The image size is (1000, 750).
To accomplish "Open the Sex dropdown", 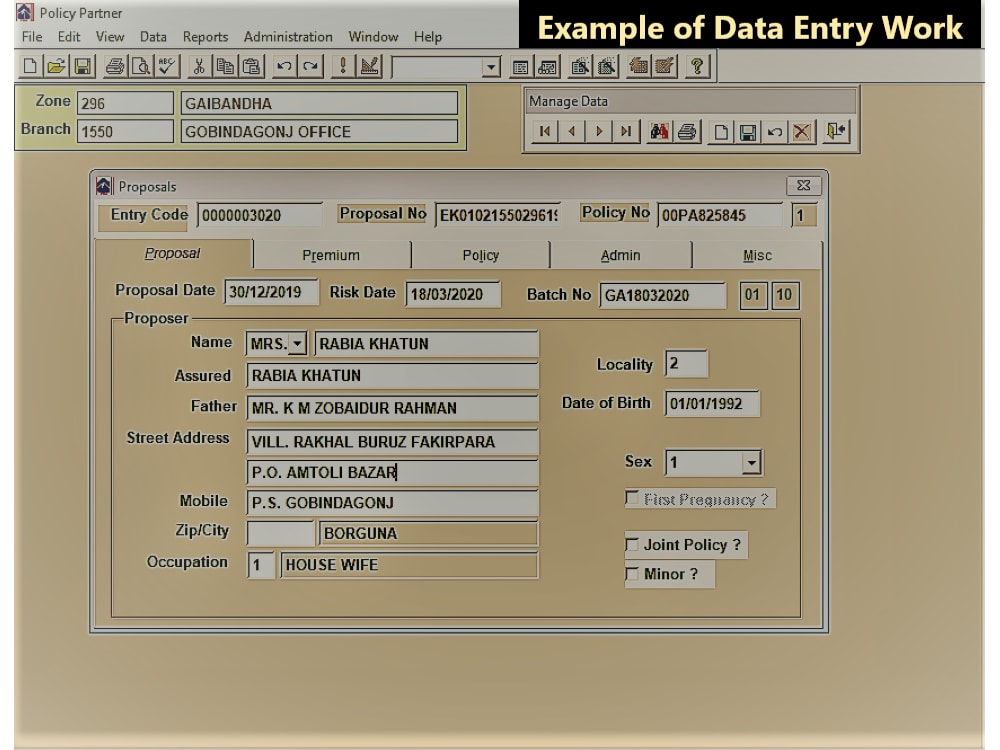I will (752, 462).
